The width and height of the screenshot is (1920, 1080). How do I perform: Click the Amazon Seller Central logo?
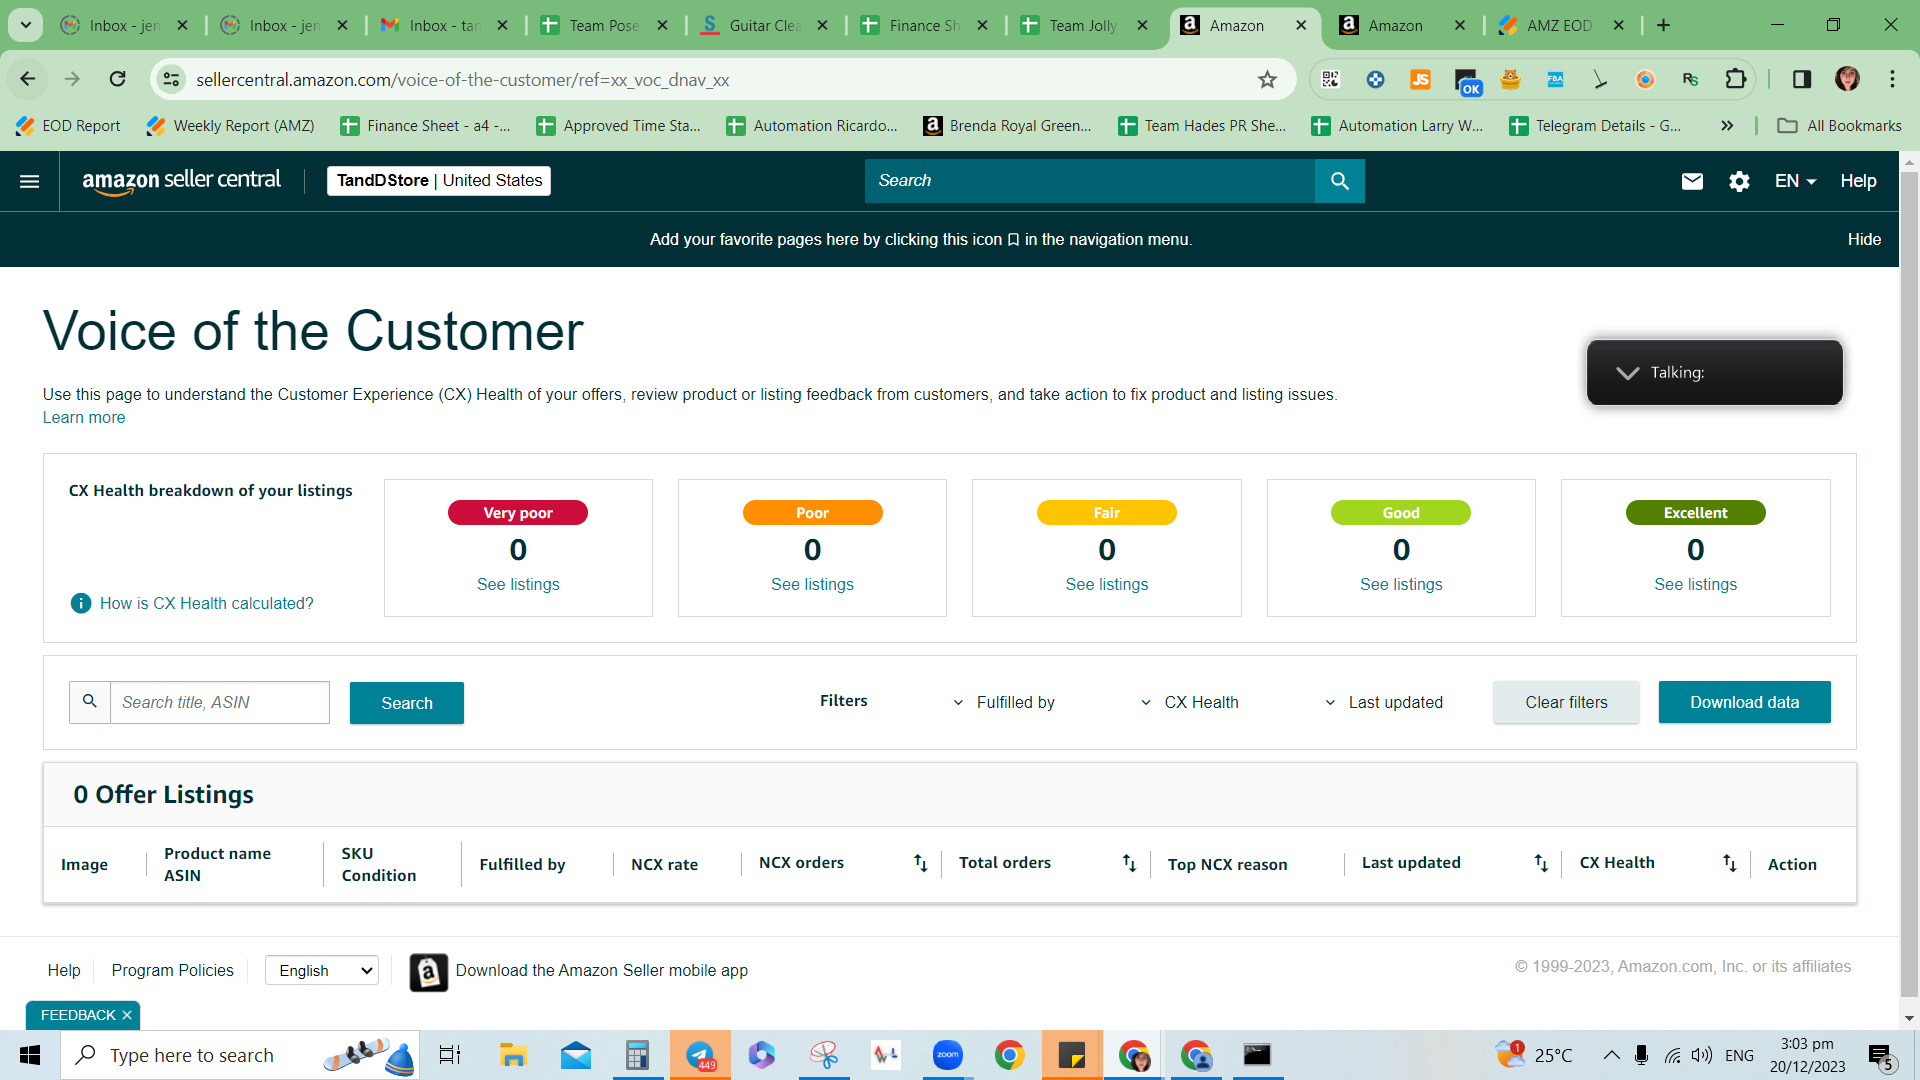click(181, 181)
